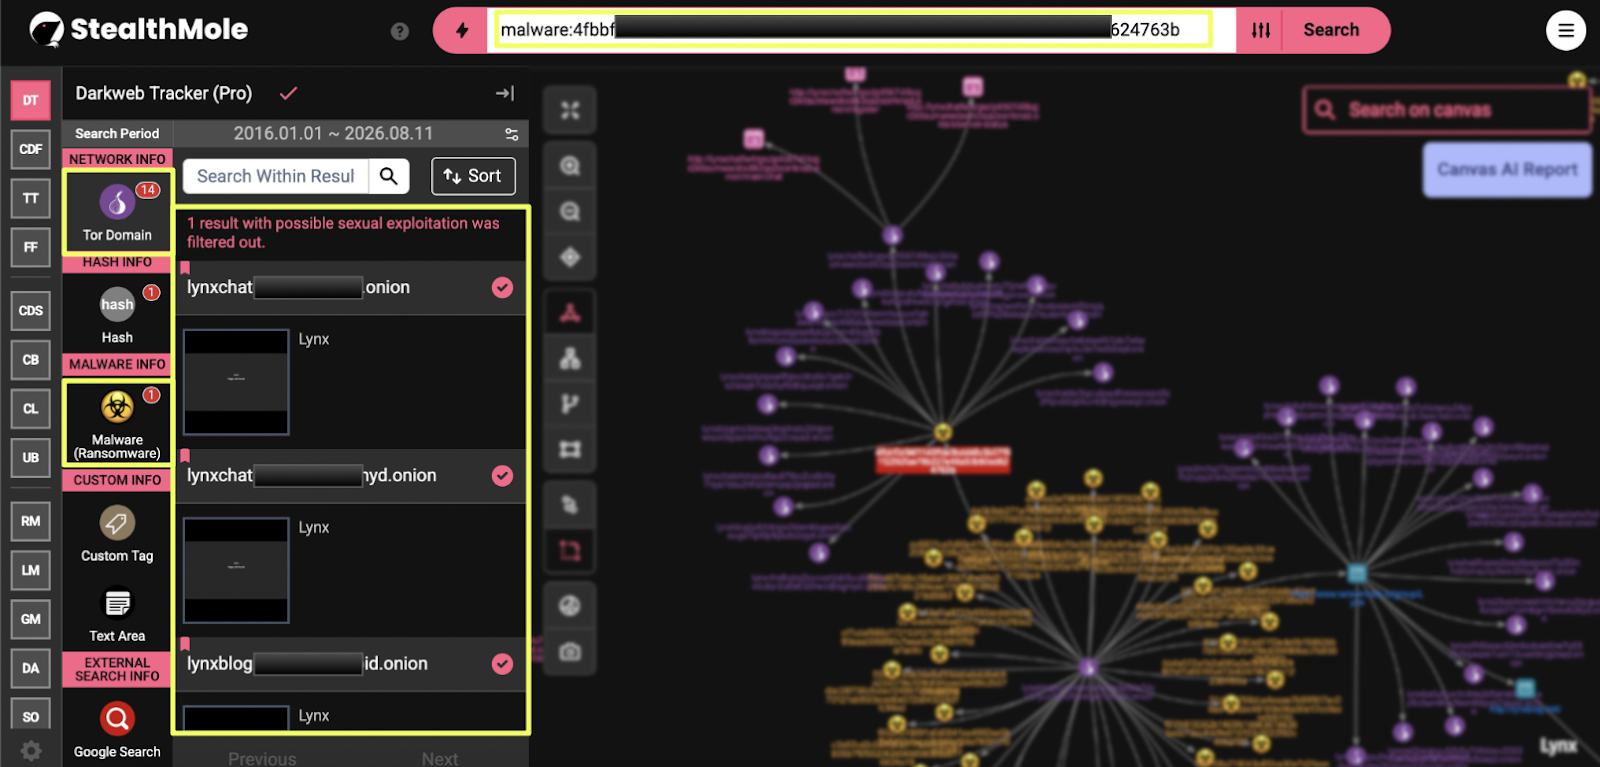Image resolution: width=1600 pixels, height=767 pixels.
Task: Open the RM module tab
Action: [31, 521]
